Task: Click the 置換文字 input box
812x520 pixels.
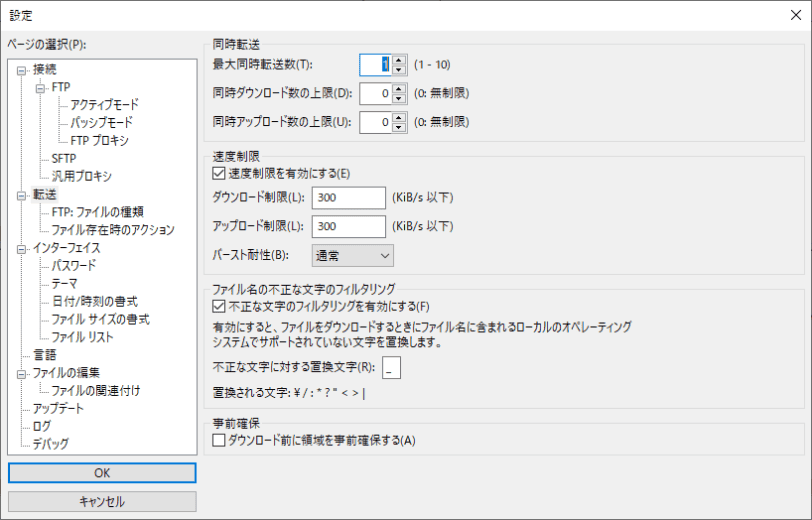Action: (x=391, y=368)
